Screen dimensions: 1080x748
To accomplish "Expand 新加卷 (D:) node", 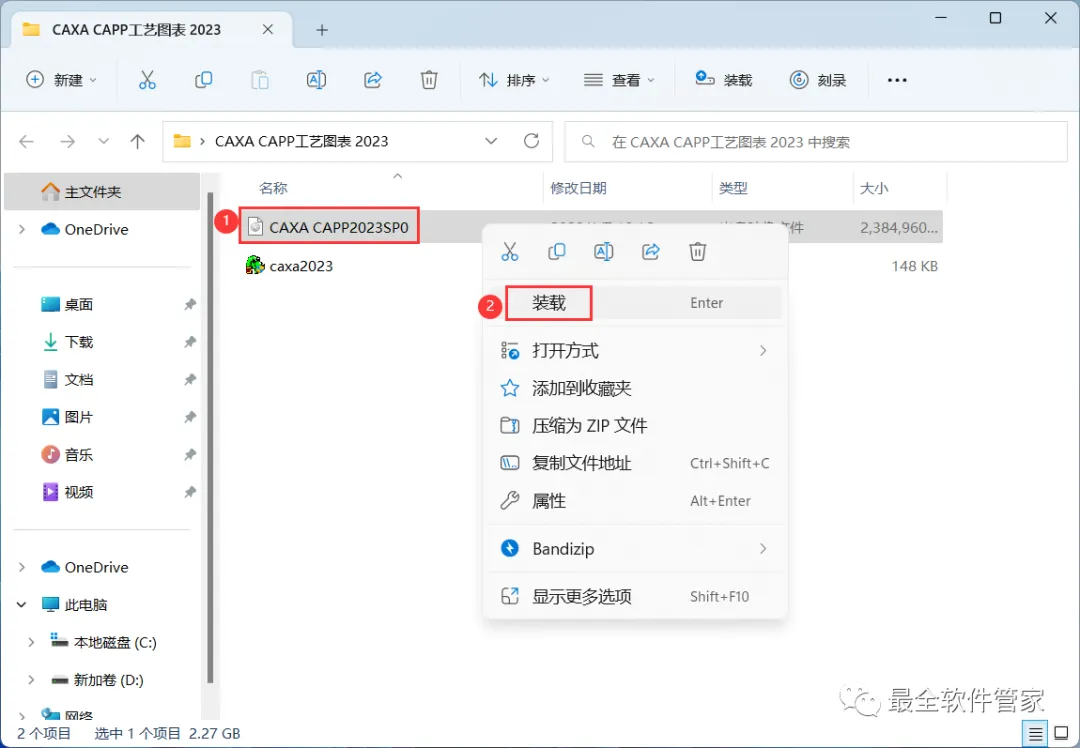I will 31,680.
